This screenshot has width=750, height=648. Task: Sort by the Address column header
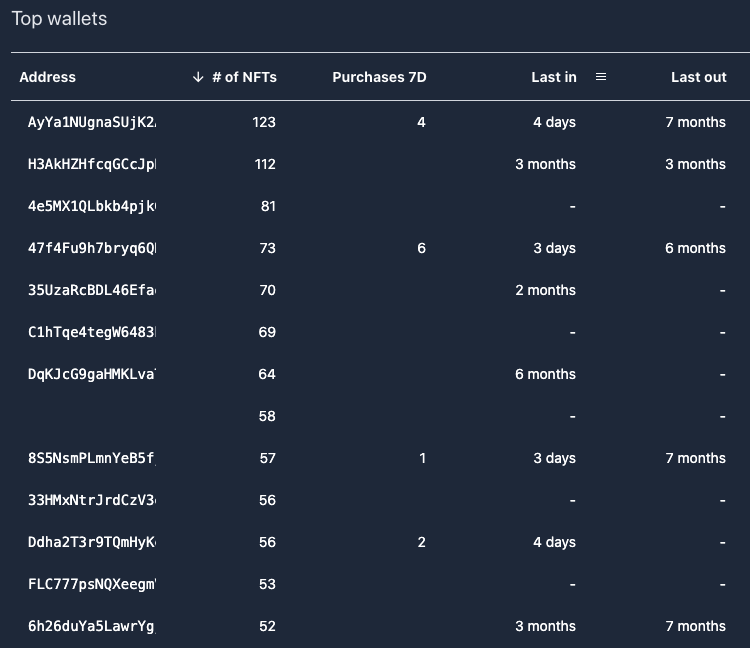click(x=47, y=77)
